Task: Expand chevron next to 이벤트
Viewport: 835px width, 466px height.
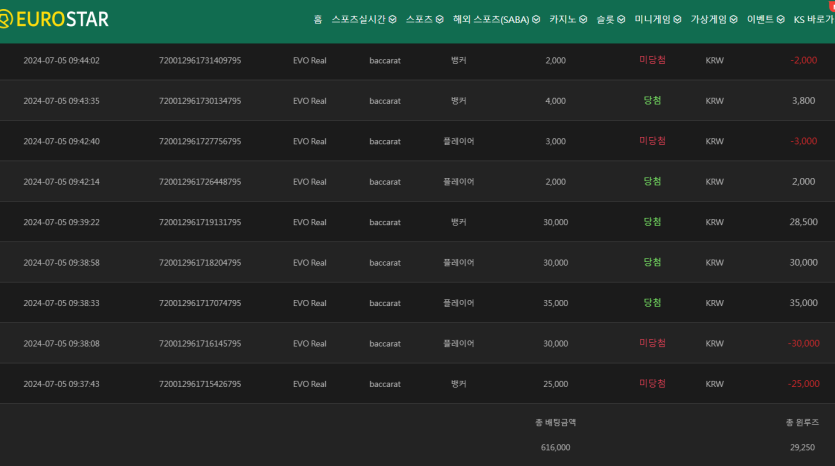Action: (780, 20)
